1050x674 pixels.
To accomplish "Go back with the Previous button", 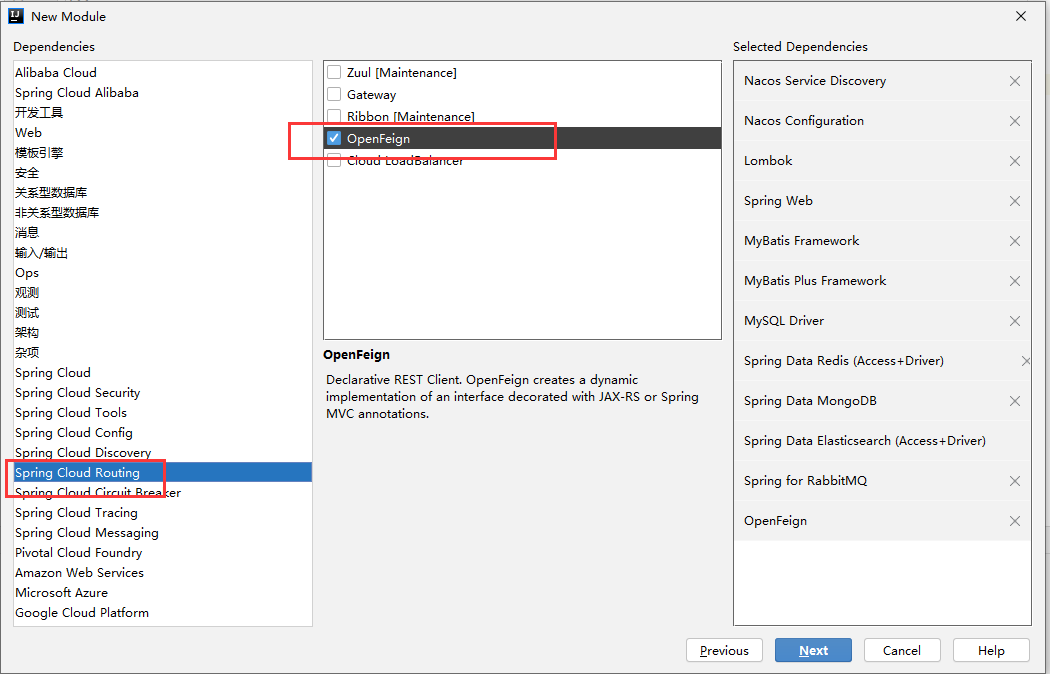I will [x=724, y=651].
